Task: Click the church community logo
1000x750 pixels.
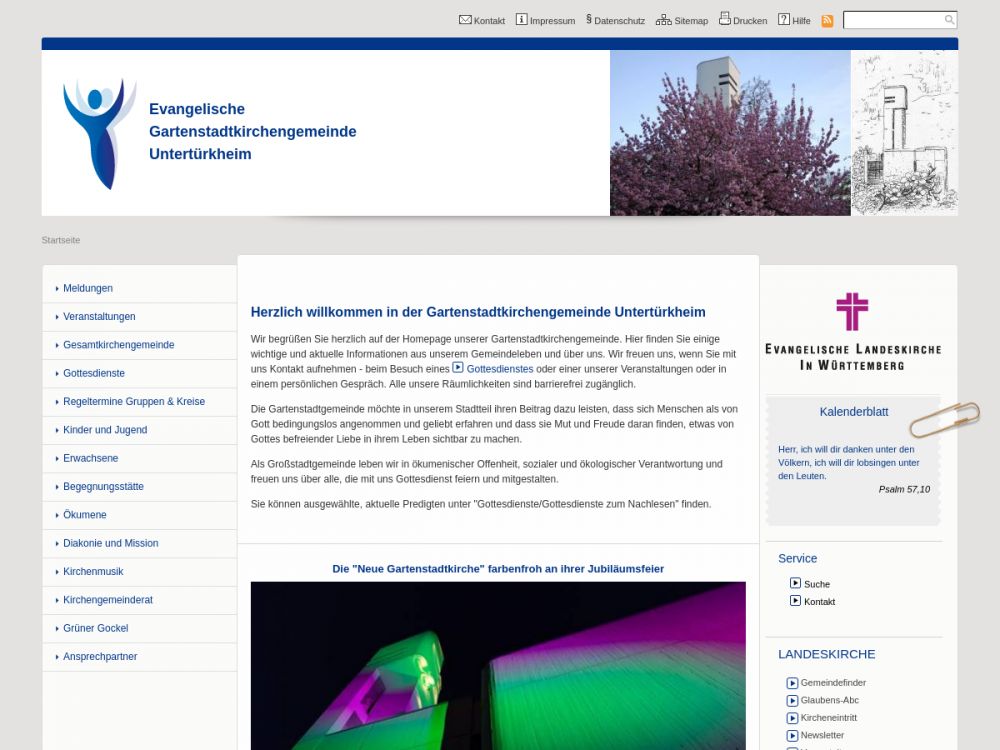Action: (99, 133)
